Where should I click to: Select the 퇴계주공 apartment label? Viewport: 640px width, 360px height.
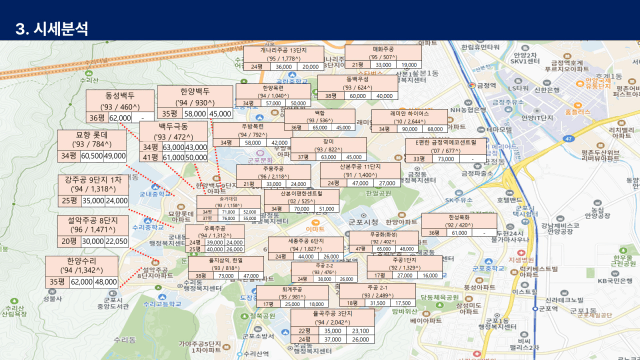click(292, 289)
